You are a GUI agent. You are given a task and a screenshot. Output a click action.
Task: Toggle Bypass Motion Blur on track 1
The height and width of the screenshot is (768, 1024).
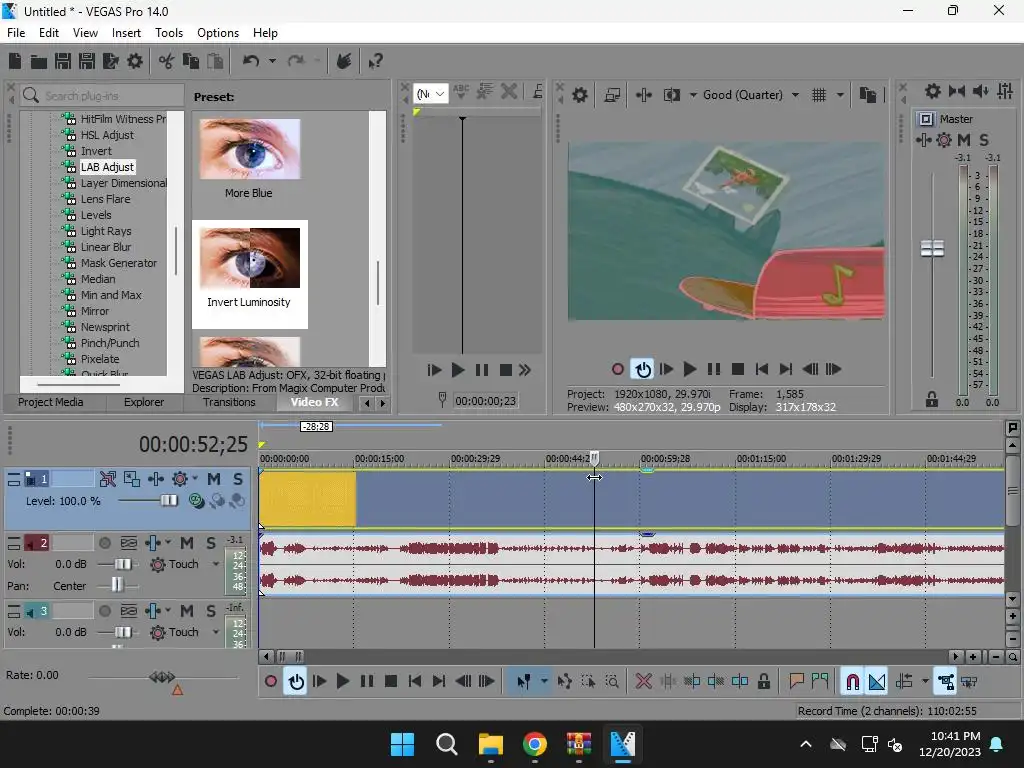pyautogui.click(x=108, y=479)
